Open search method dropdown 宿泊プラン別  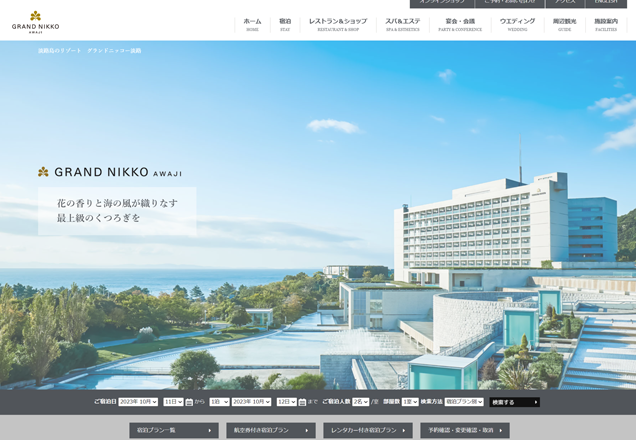[x=464, y=402]
